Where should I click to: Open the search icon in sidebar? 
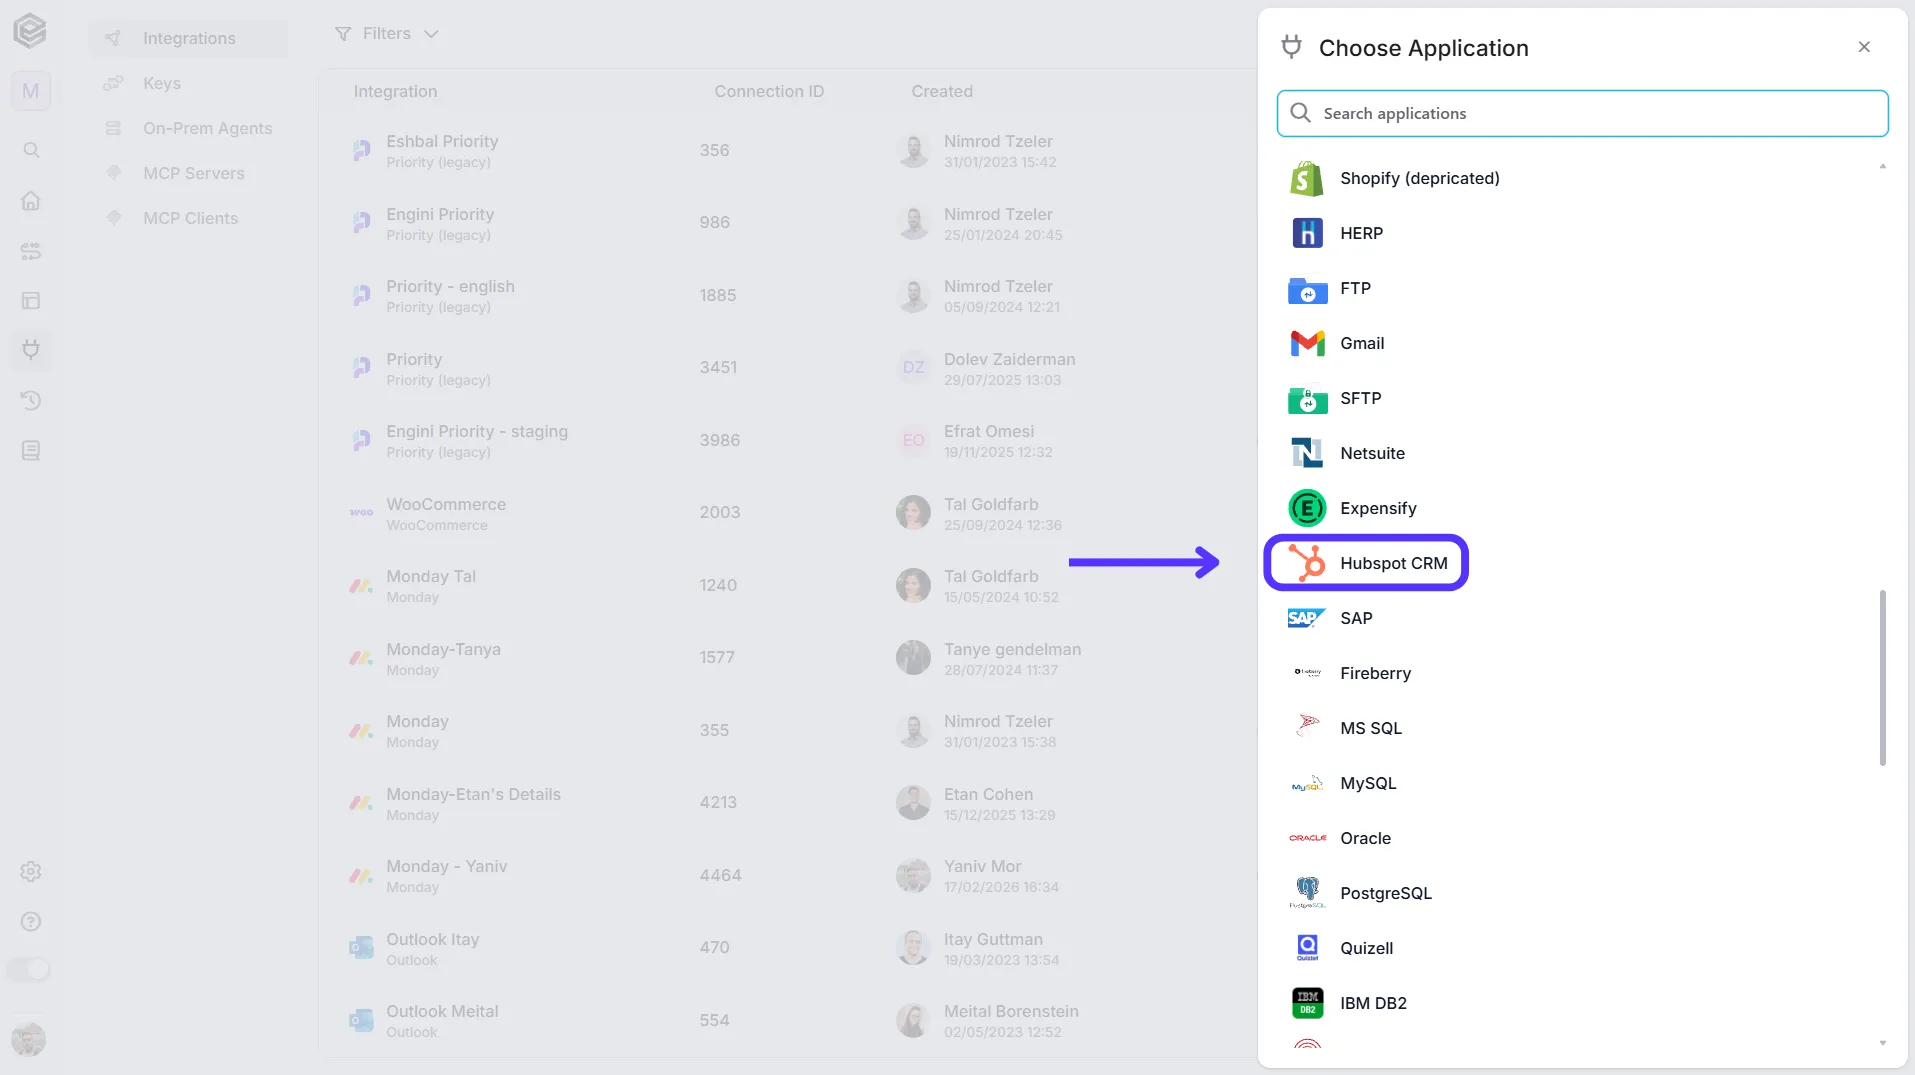point(31,150)
